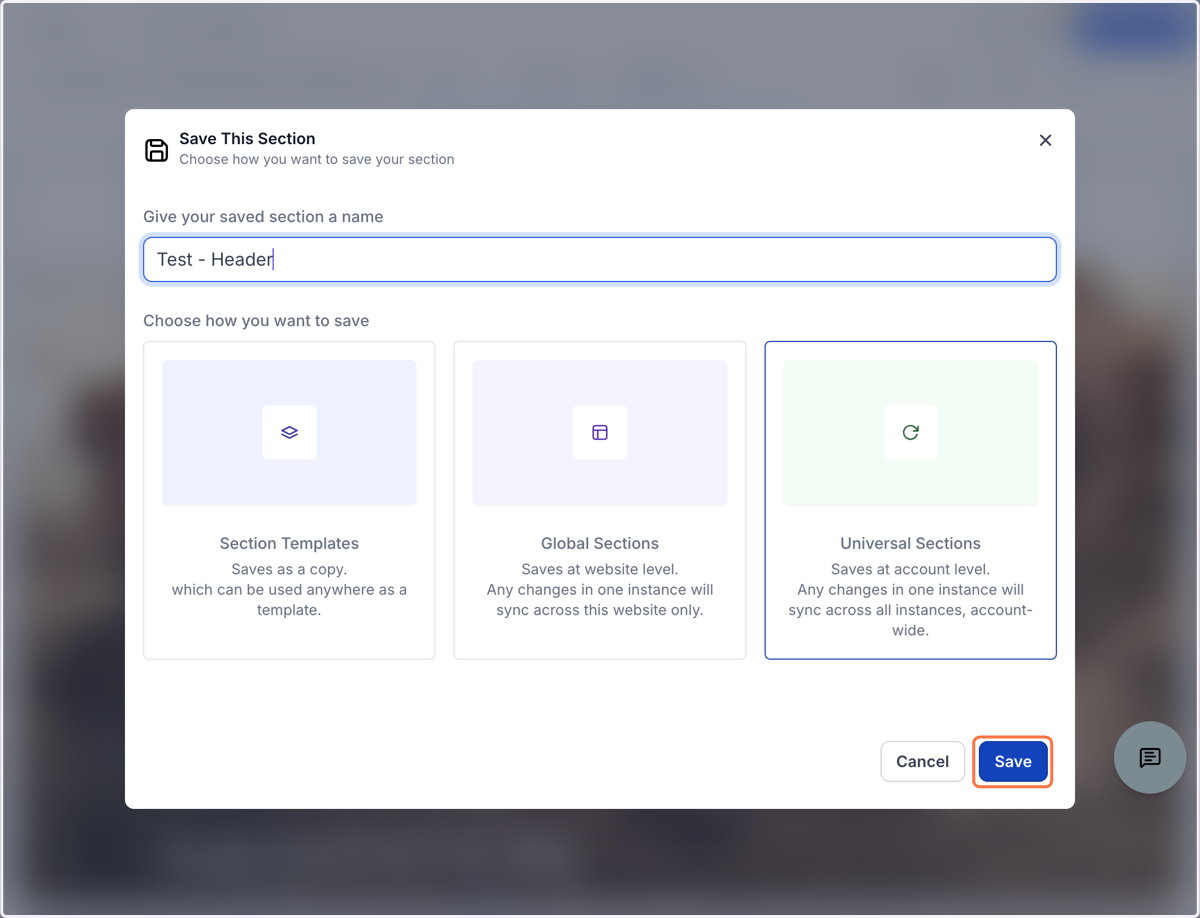
Task: Select the Global Sections card
Action: pyautogui.click(x=600, y=500)
